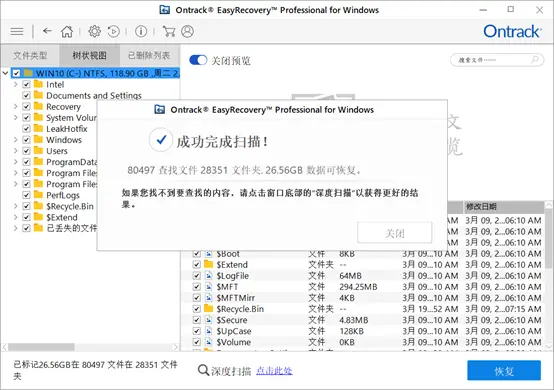Click the 点击此处 deep scan link

pos(274,371)
